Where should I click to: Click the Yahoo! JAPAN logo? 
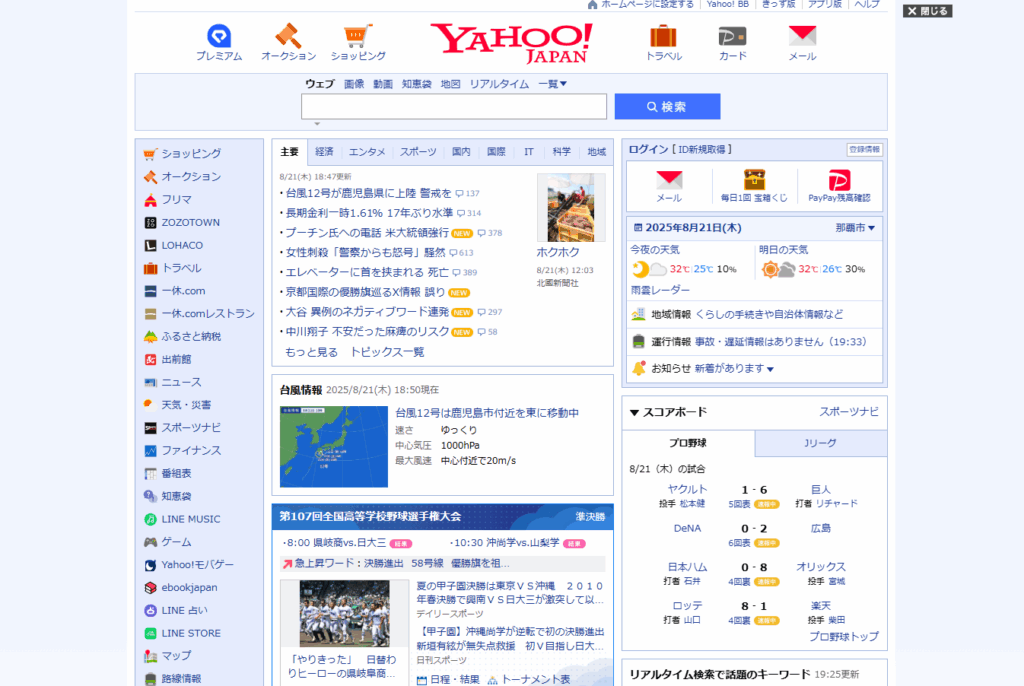(x=512, y=44)
